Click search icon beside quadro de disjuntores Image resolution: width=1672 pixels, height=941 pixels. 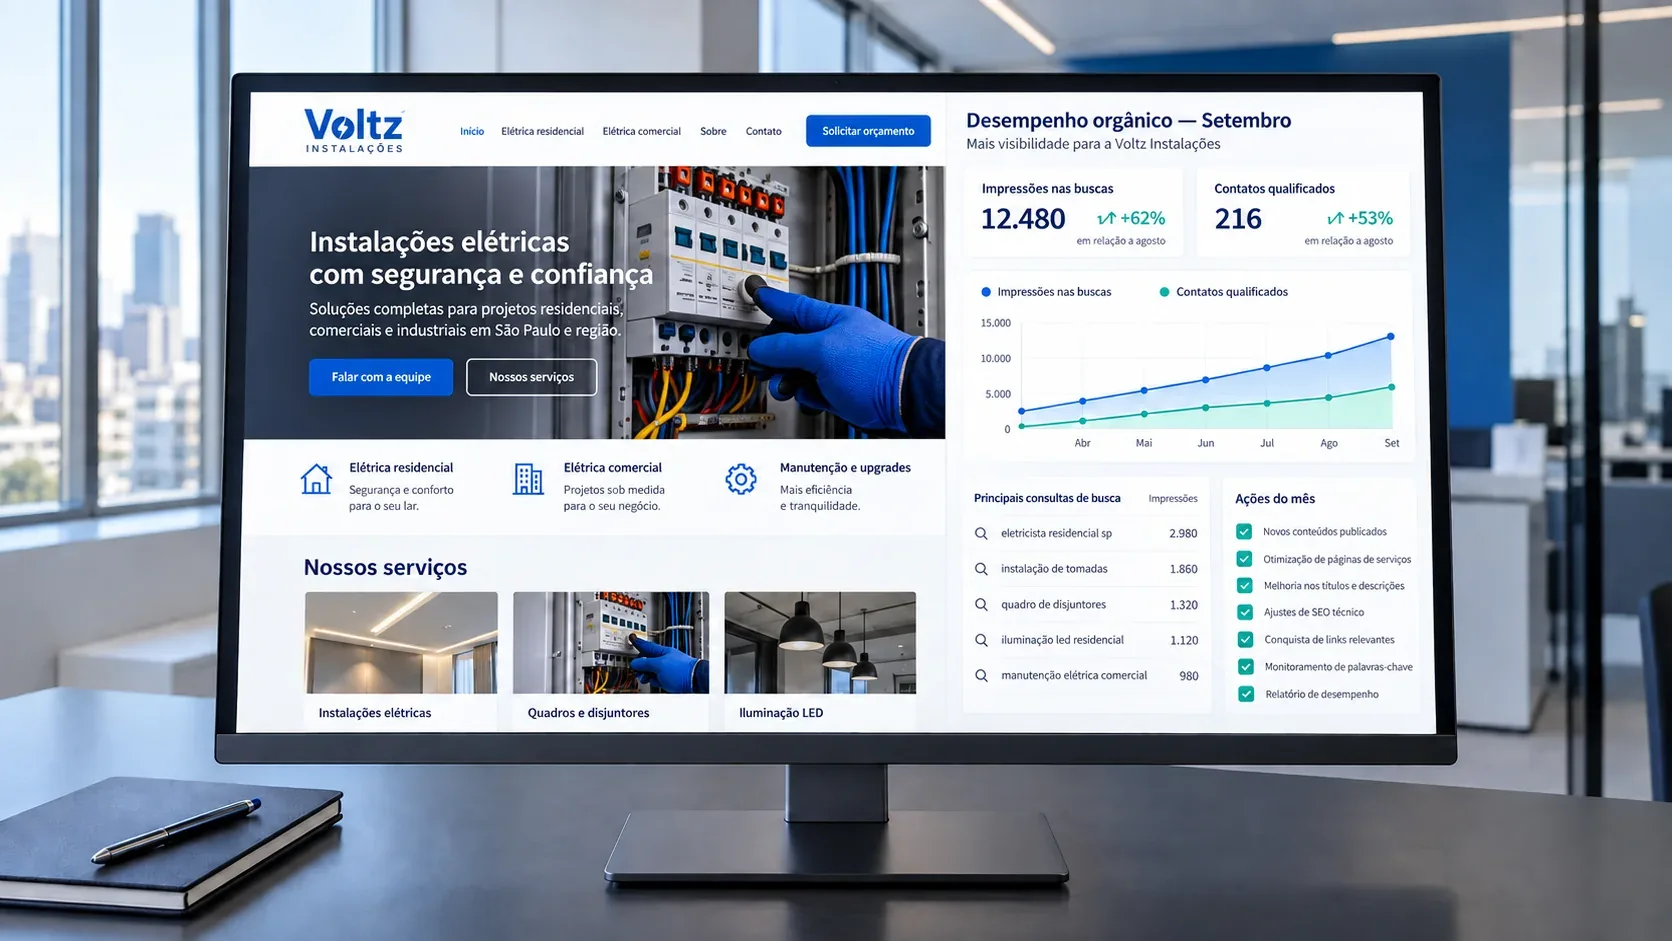(x=981, y=605)
